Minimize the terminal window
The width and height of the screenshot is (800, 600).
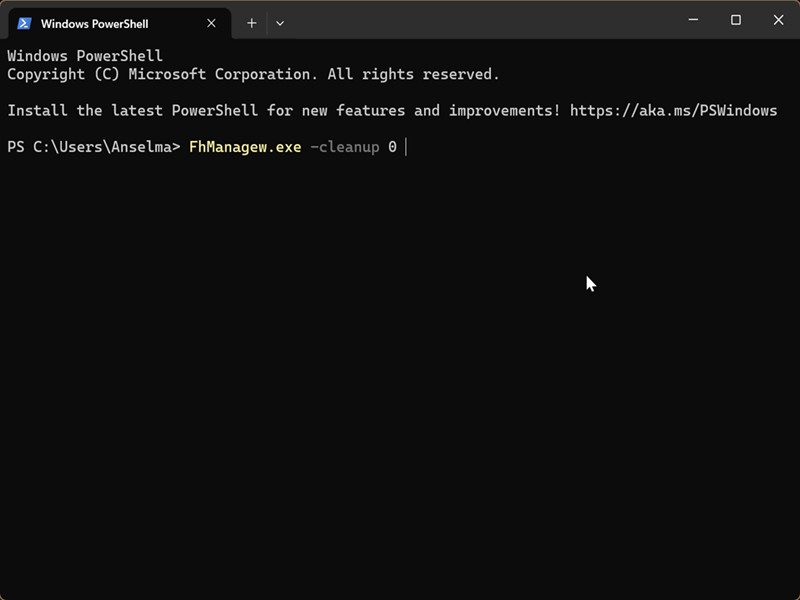coord(692,20)
